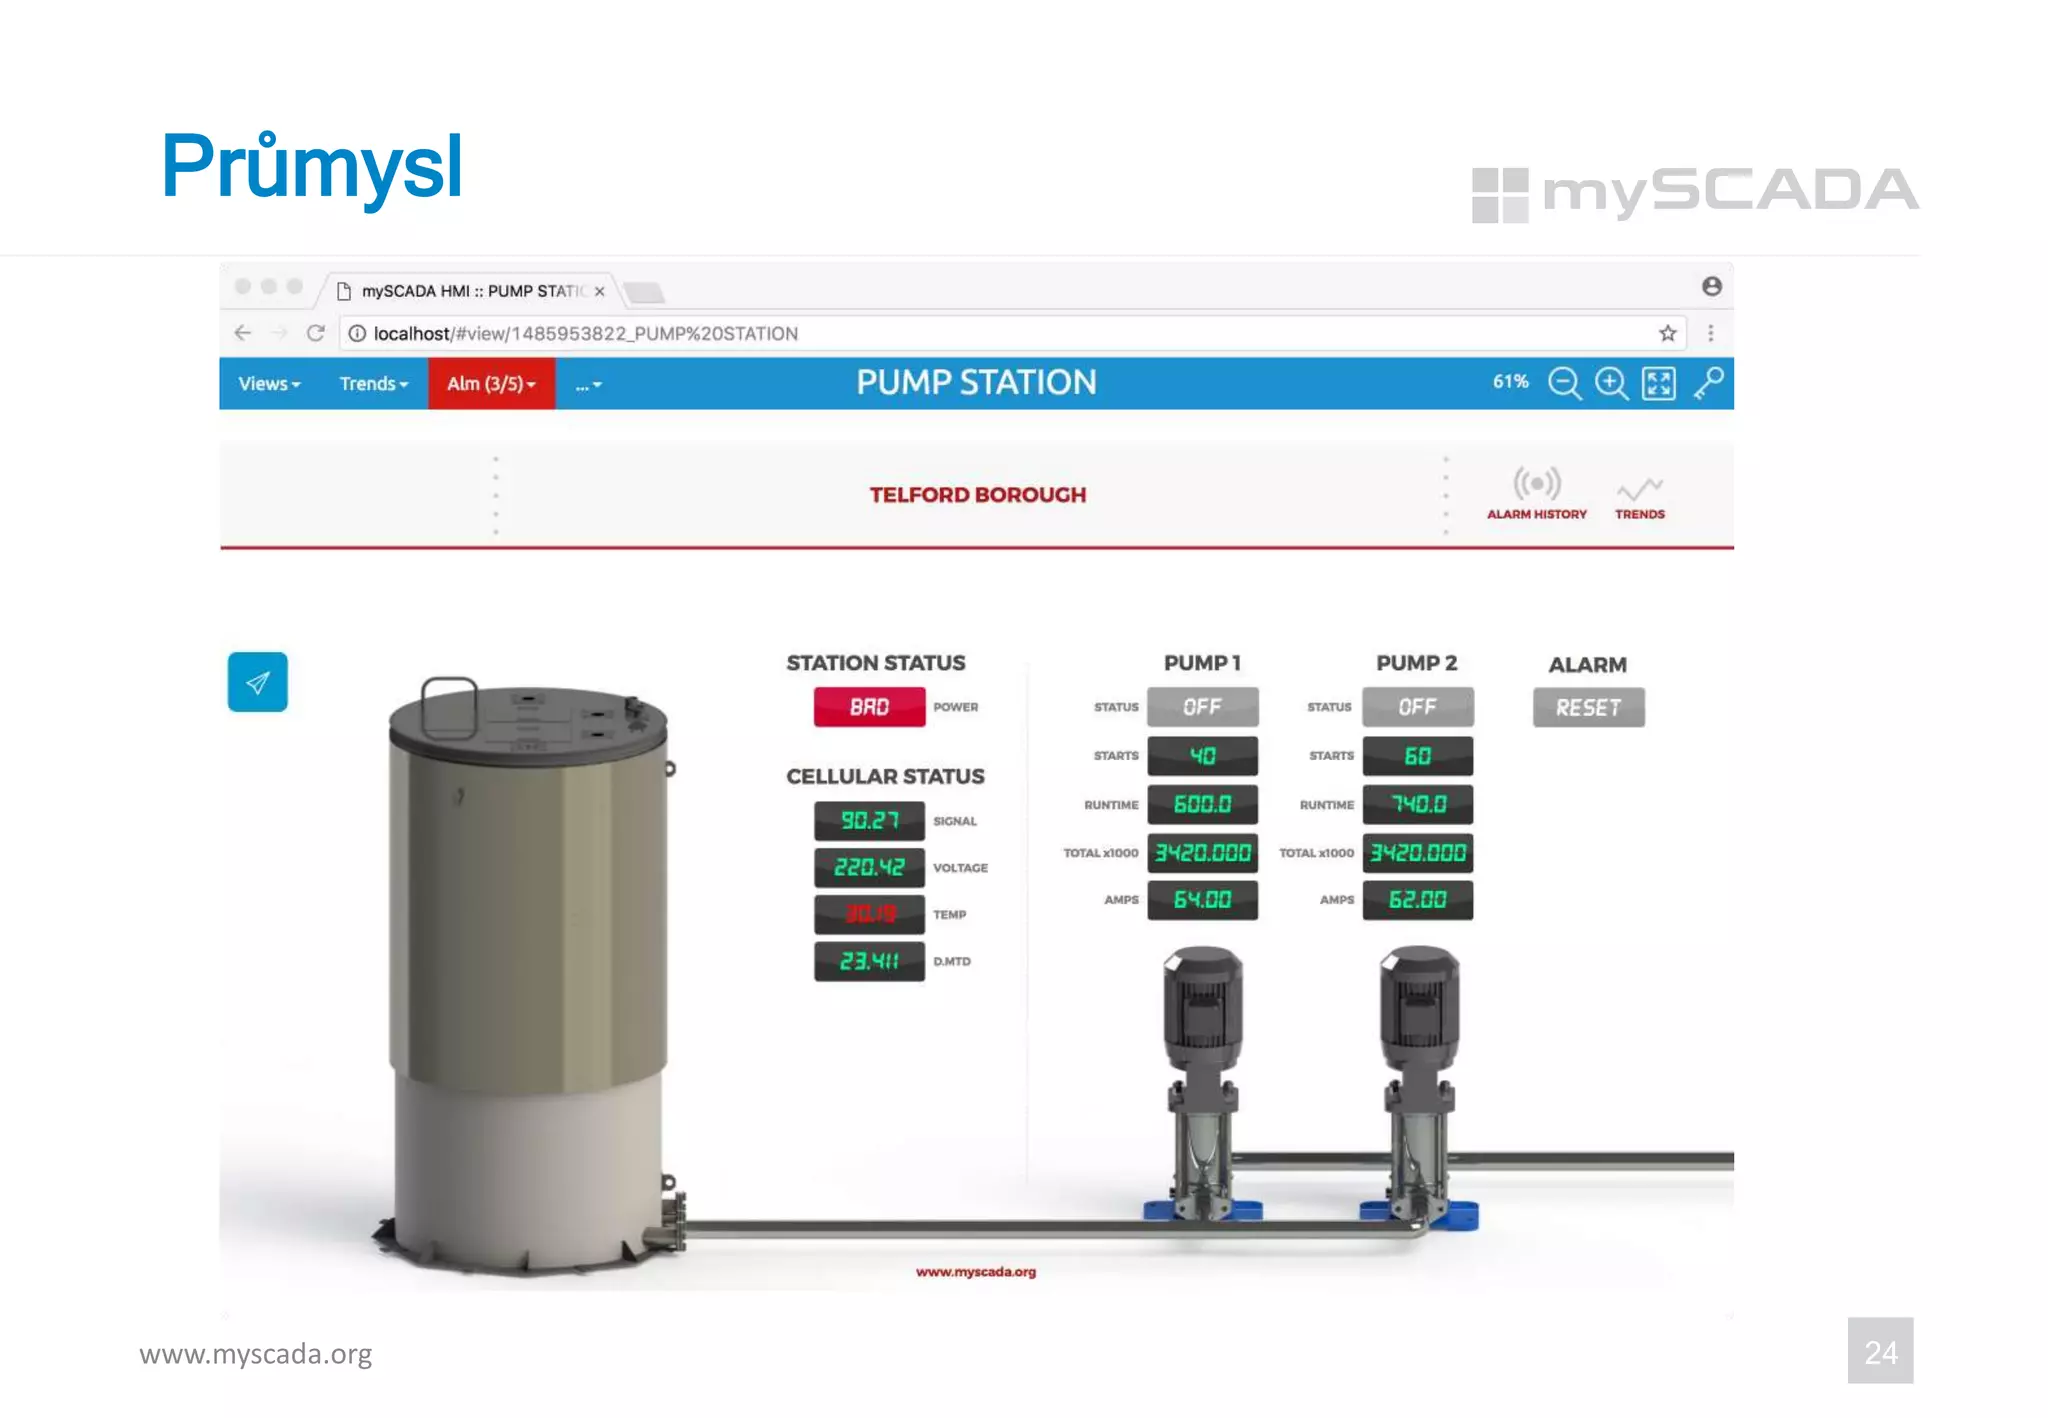Click Pump 2 amps value 62.00

1417,900
